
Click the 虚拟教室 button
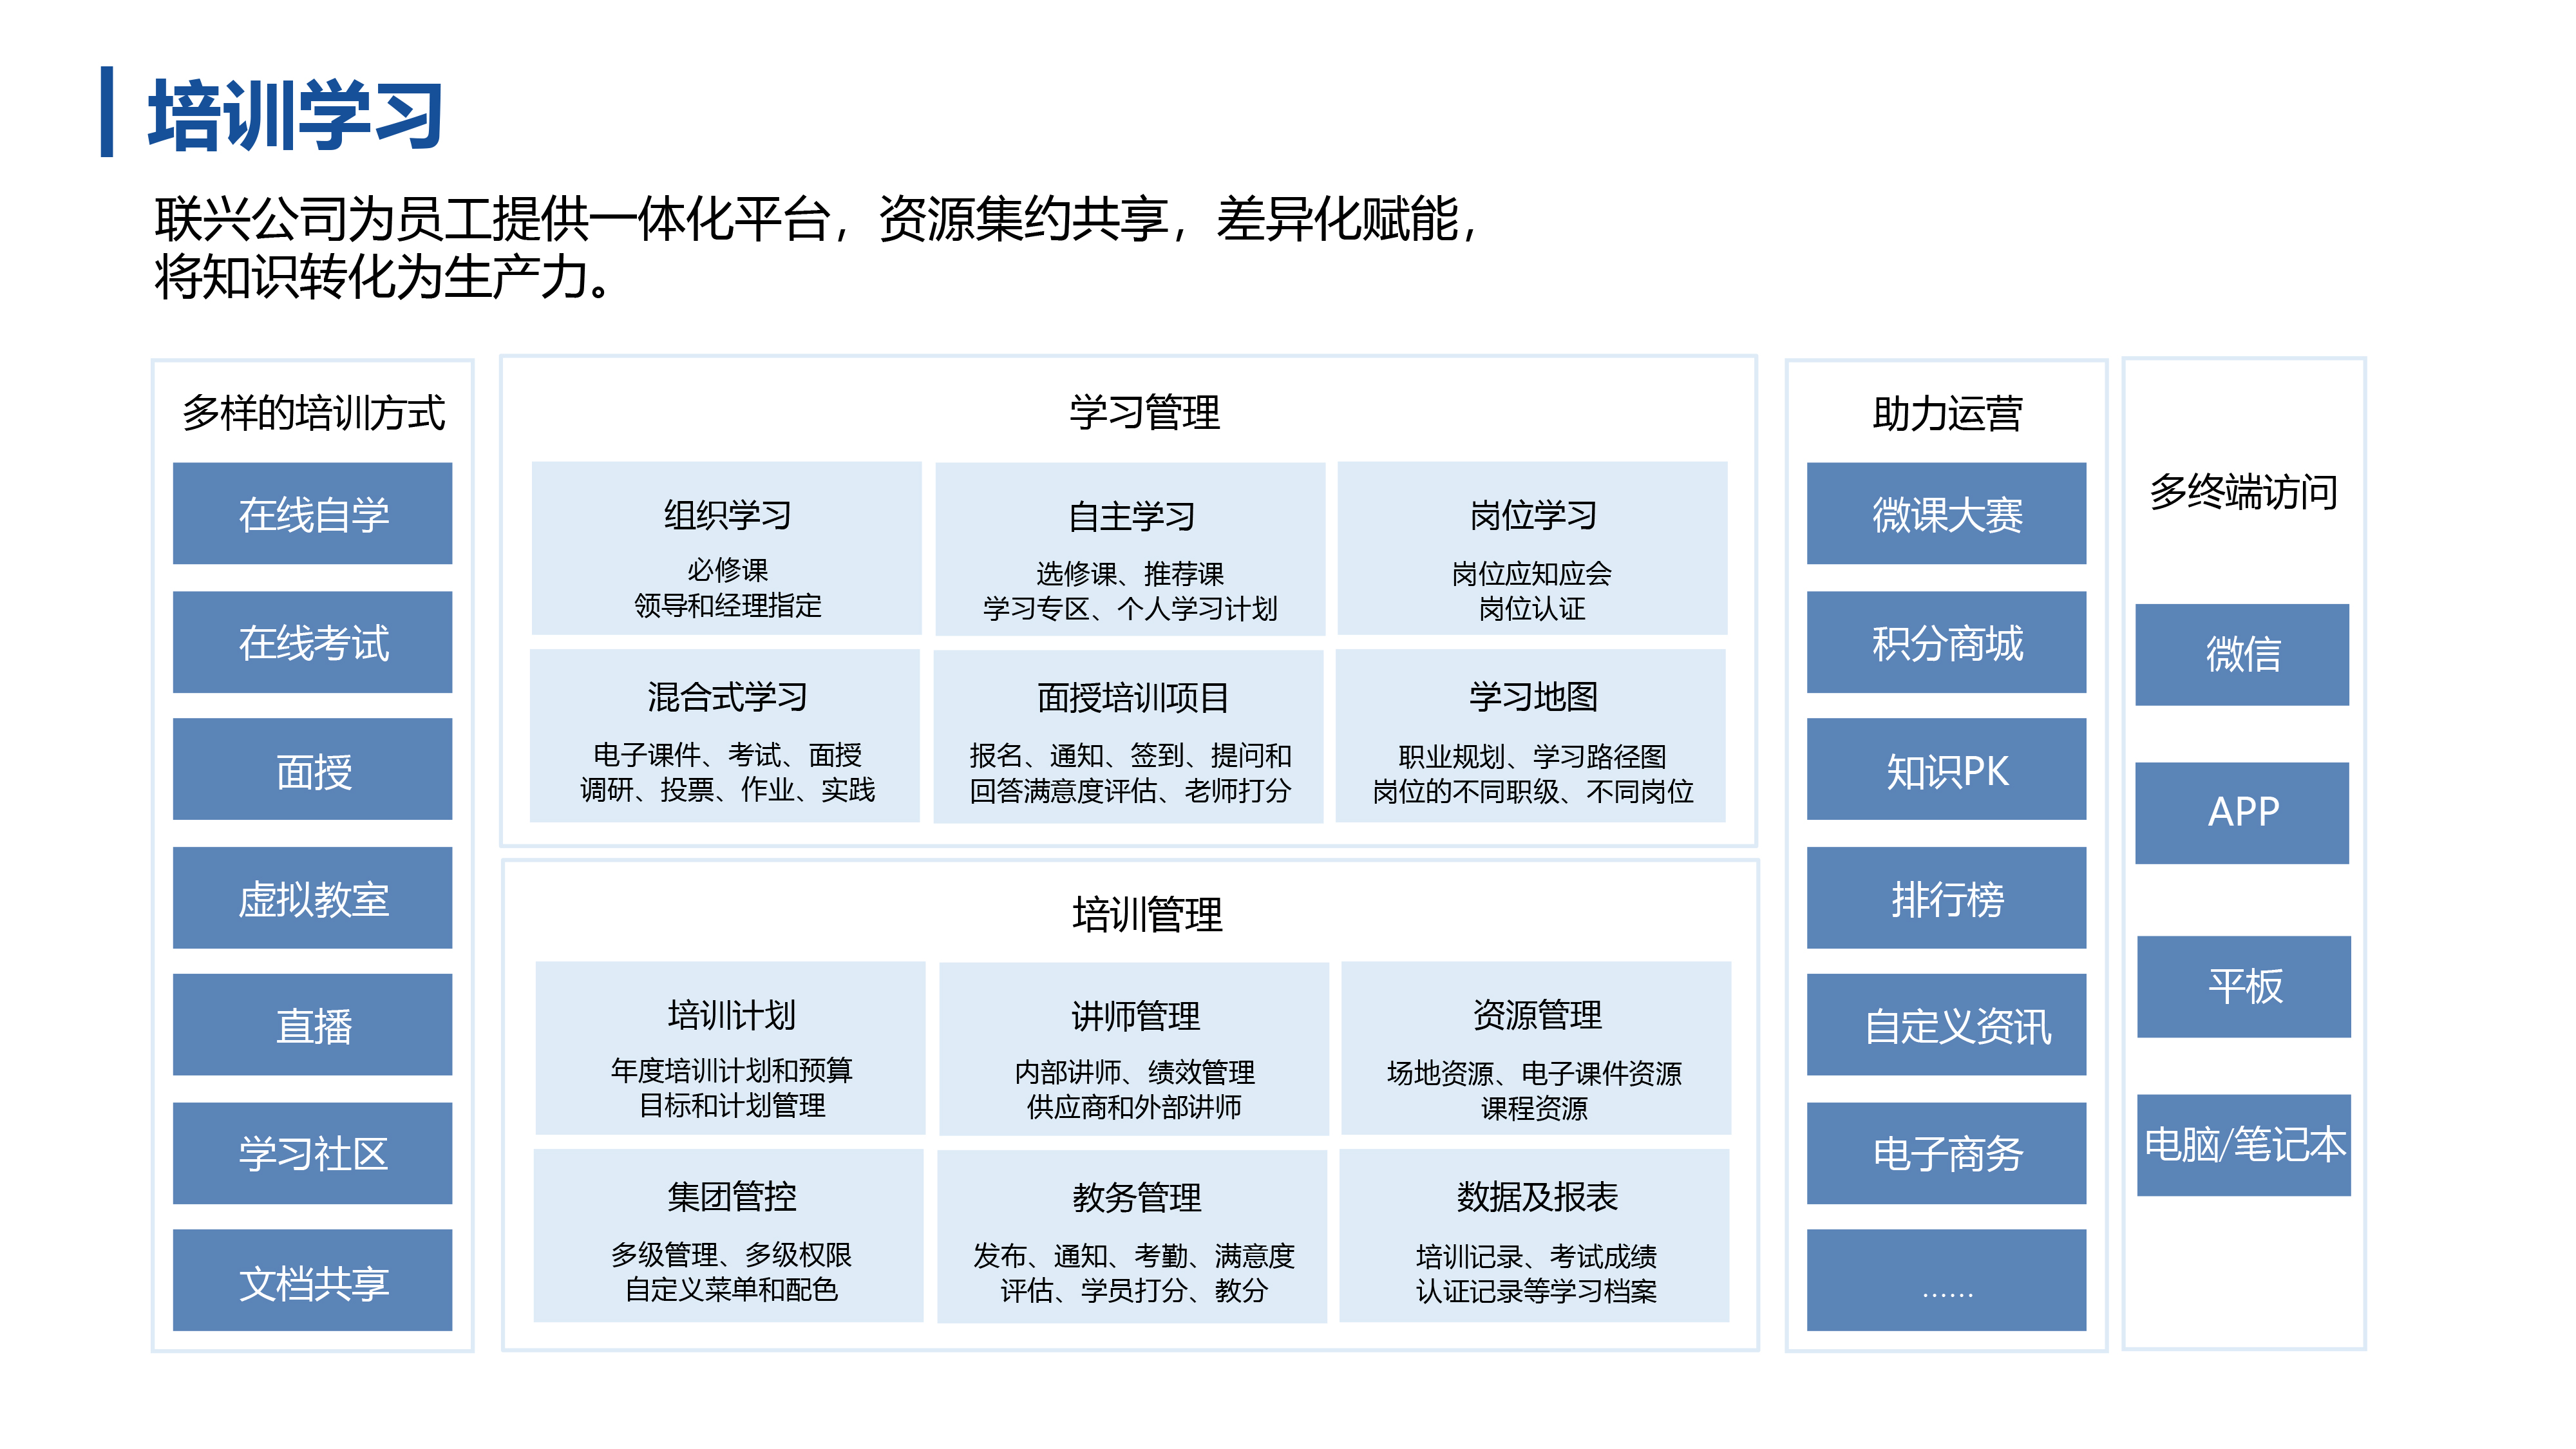[312, 898]
